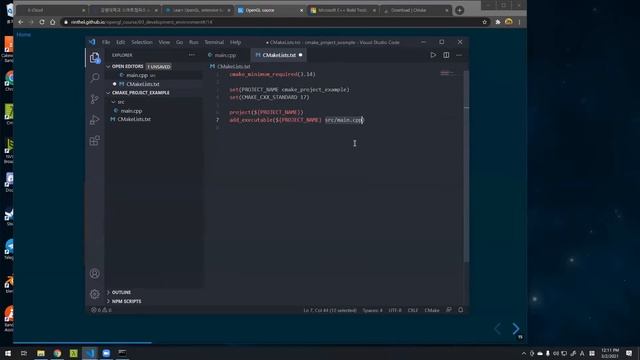640x360 pixels.
Task: Open the Edit menu in VS Code
Action: click(x=120, y=42)
